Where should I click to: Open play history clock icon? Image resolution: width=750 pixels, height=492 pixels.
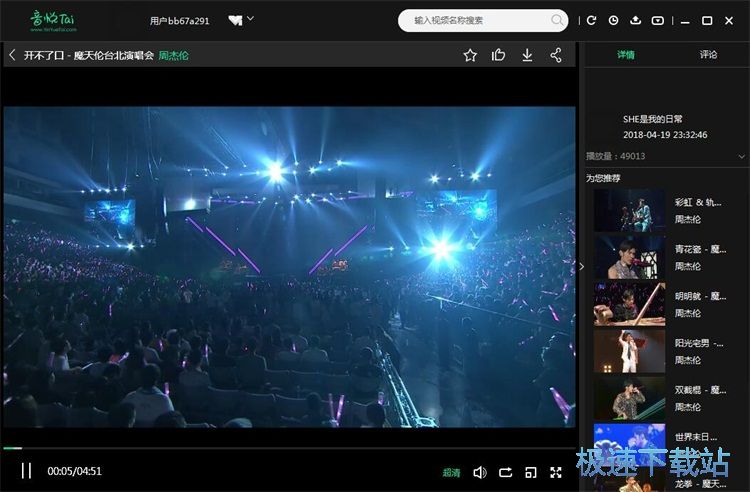tap(613, 20)
